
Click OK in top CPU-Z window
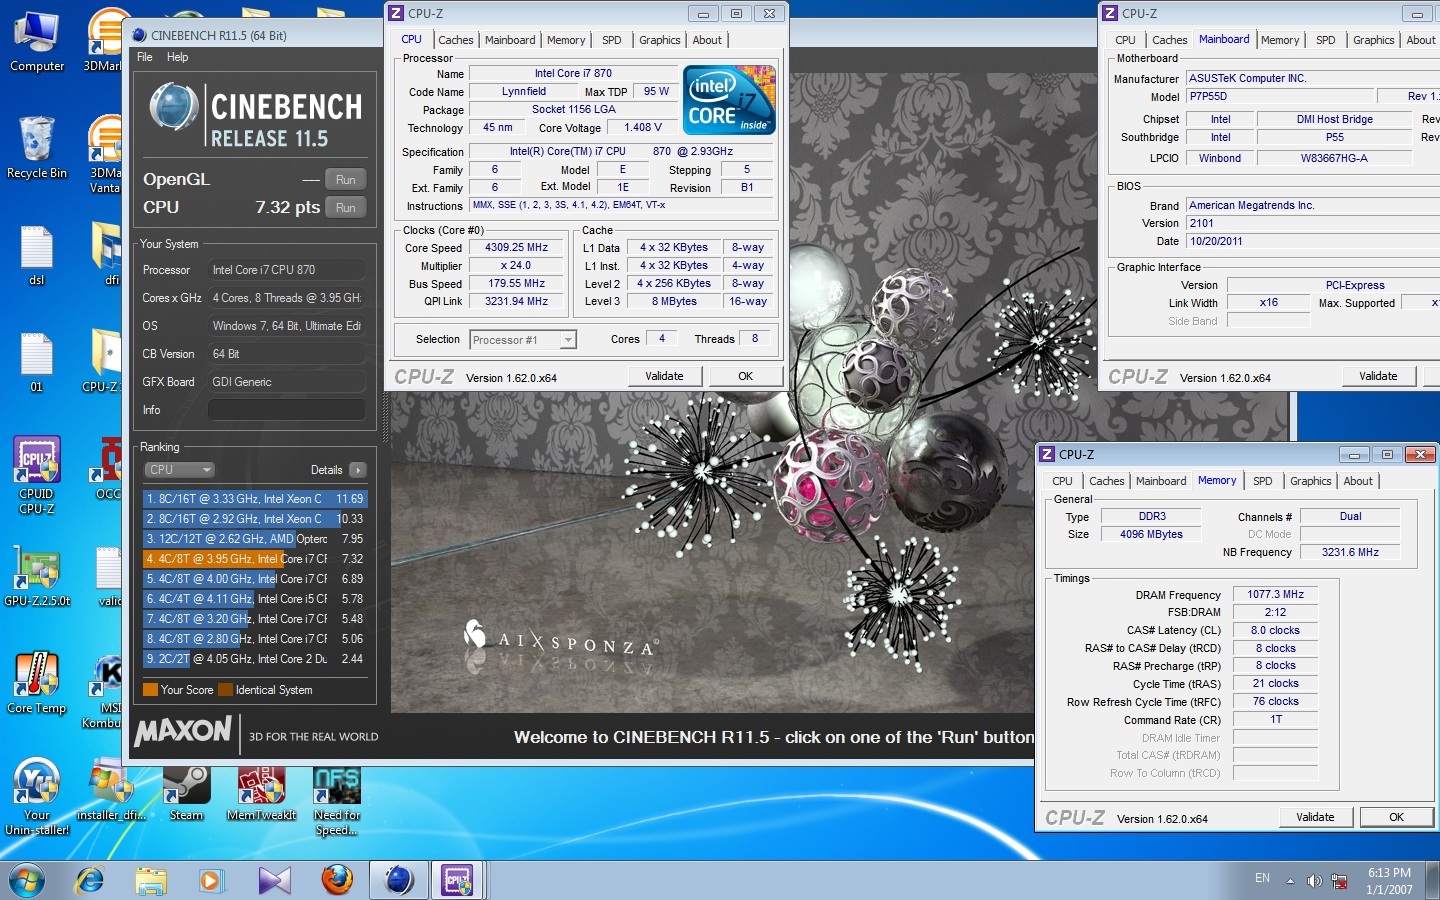[745, 376]
